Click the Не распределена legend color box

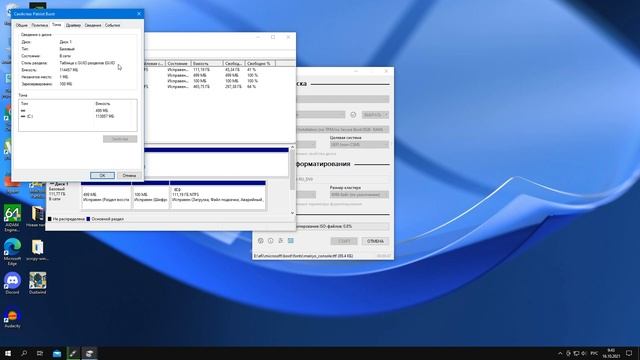coord(50,219)
